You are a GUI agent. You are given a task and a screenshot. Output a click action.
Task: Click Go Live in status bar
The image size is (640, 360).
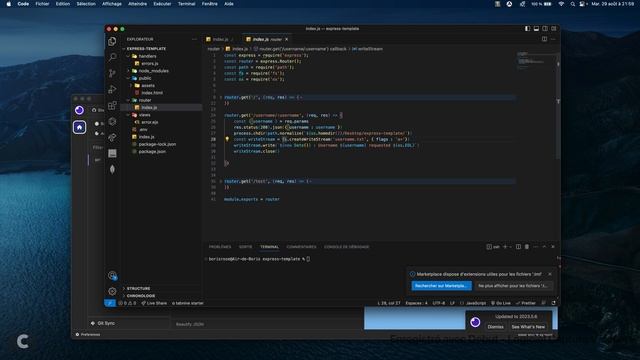501,303
